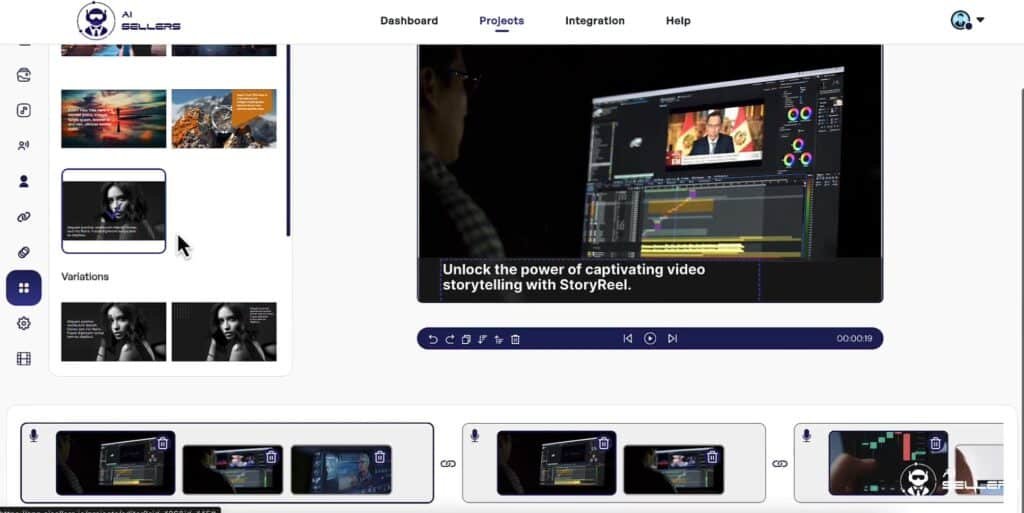
Task: Click the AI Sellers logo
Action: [129, 21]
